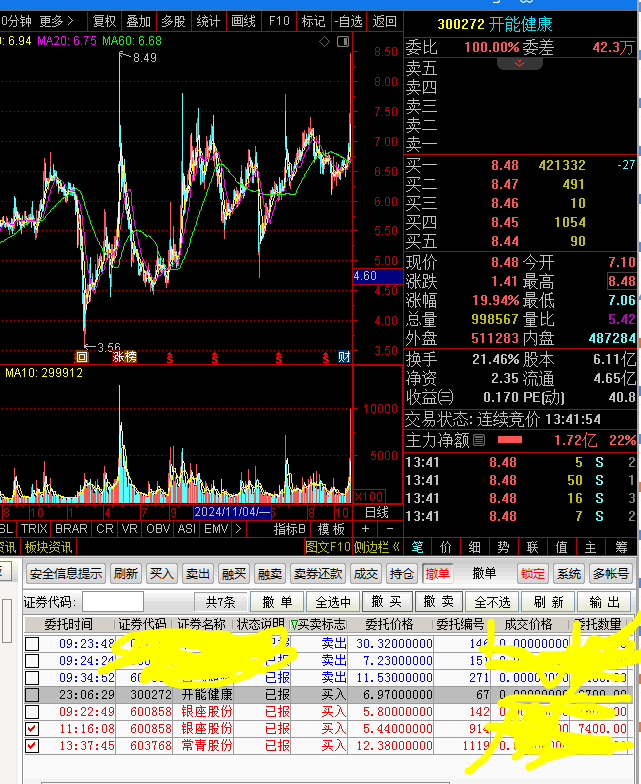The height and width of the screenshot is (784, 641).
Task: Open the F10 company info
Action: point(279,22)
